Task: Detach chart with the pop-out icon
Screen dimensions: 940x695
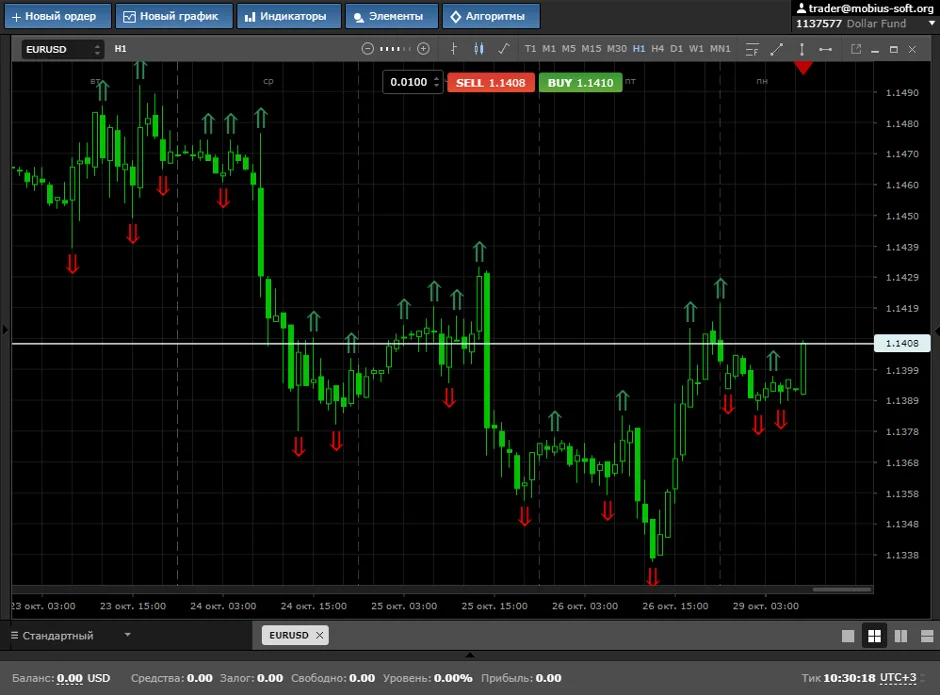Action: click(x=856, y=49)
